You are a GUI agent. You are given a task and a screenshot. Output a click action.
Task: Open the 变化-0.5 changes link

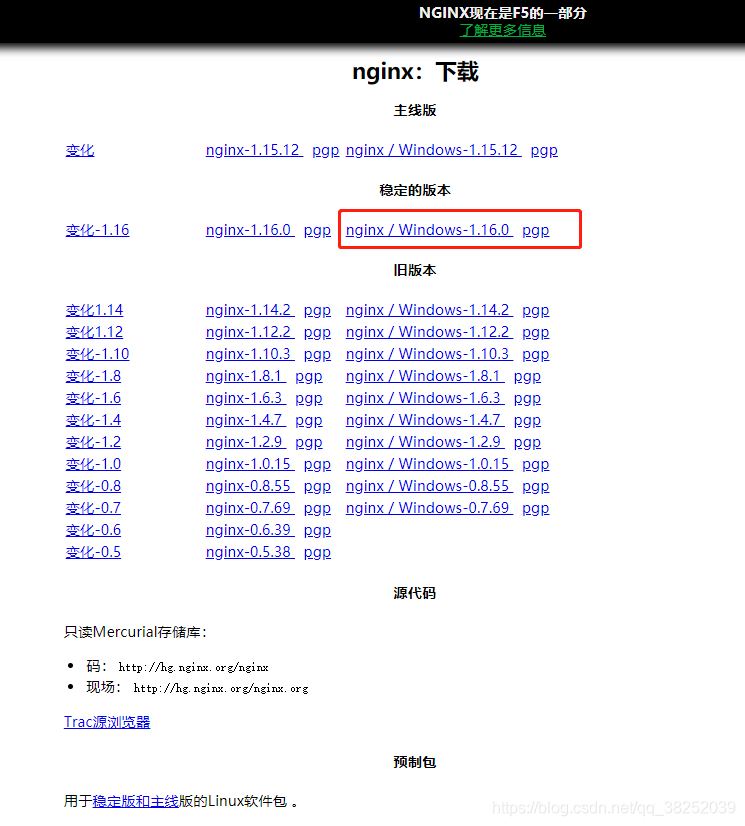pyautogui.click(x=93, y=553)
